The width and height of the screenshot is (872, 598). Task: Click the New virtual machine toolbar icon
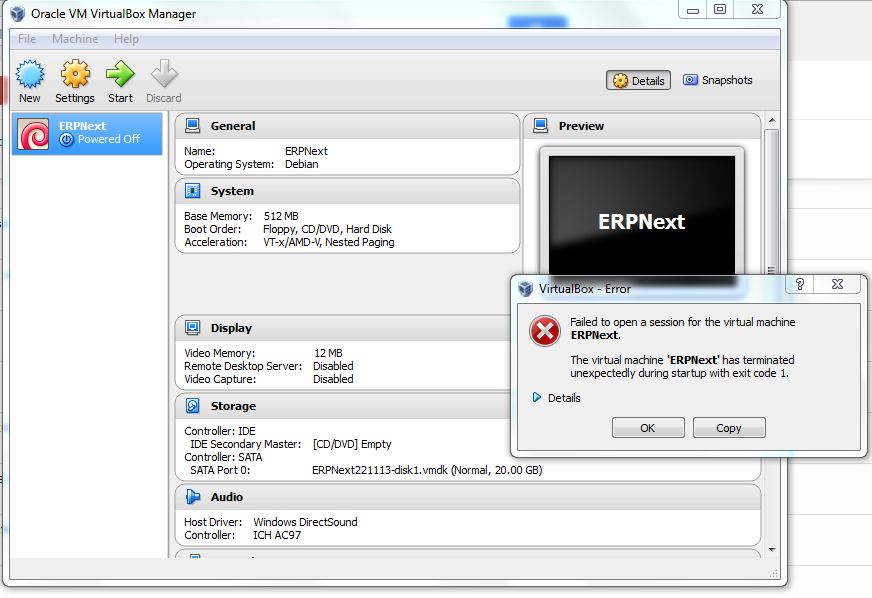29,74
